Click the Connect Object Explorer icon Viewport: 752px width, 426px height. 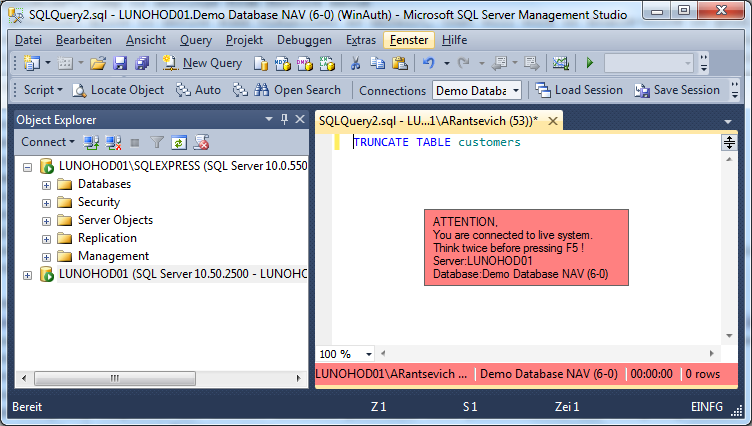[x=91, y=142]
